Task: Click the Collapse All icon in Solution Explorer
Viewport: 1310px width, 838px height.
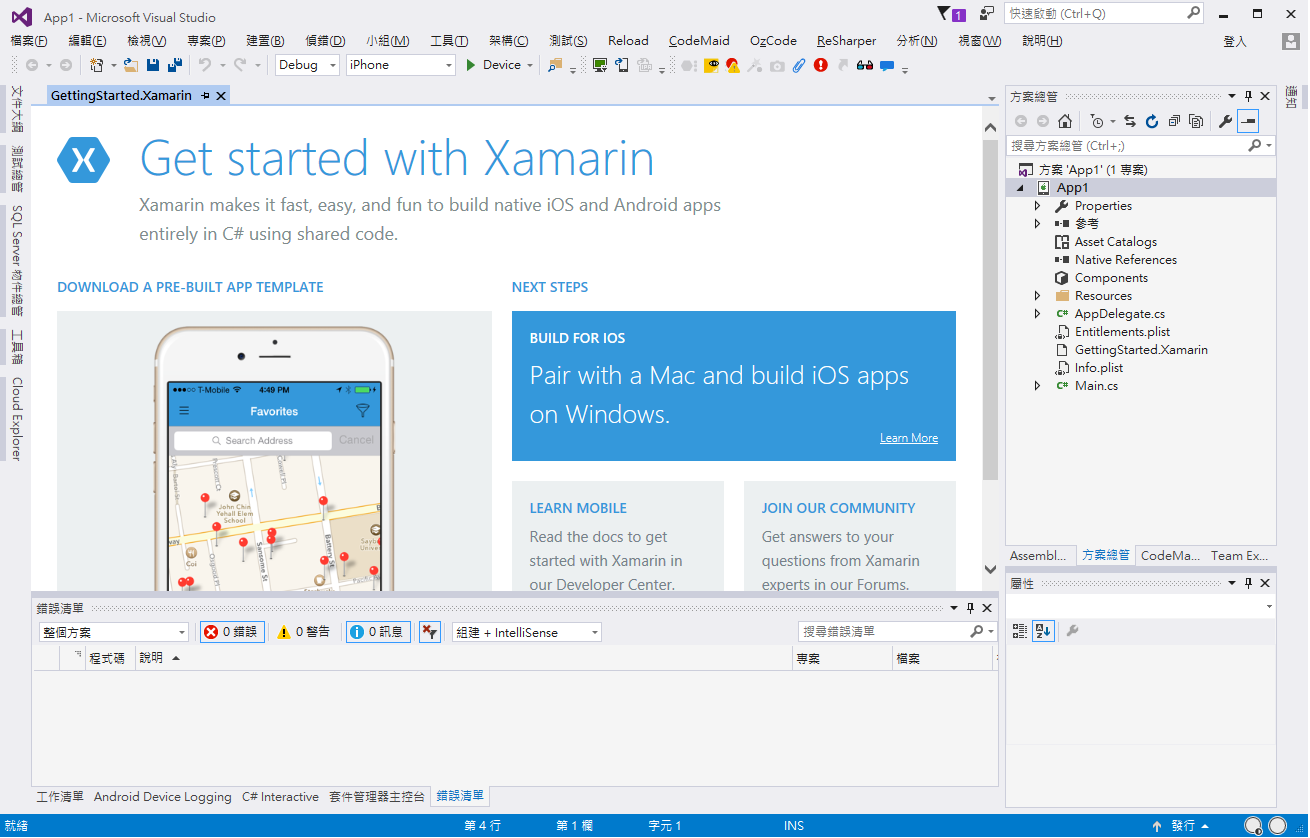Action: click(x=1174, y=121)
